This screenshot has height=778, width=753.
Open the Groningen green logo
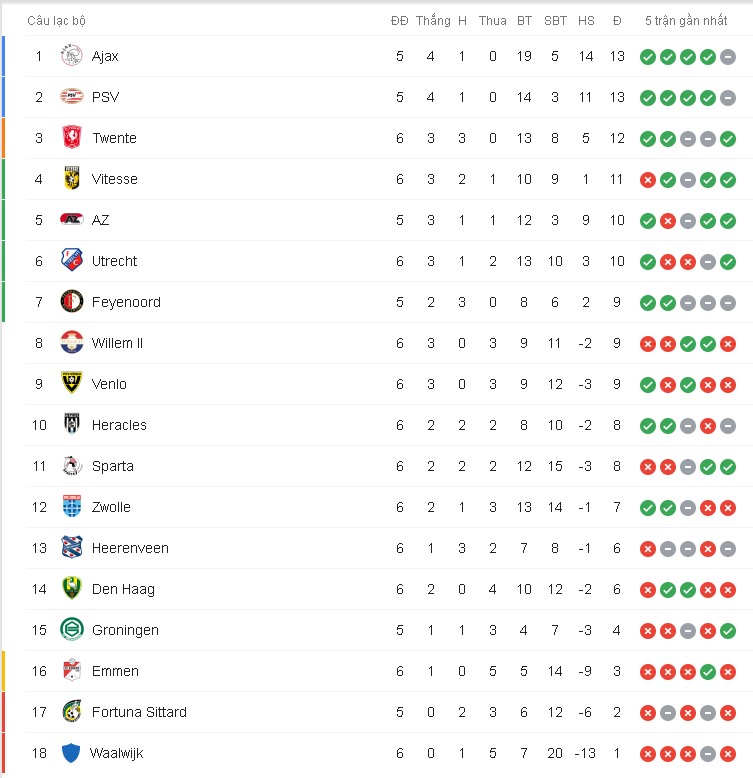(x=71, y=630)
